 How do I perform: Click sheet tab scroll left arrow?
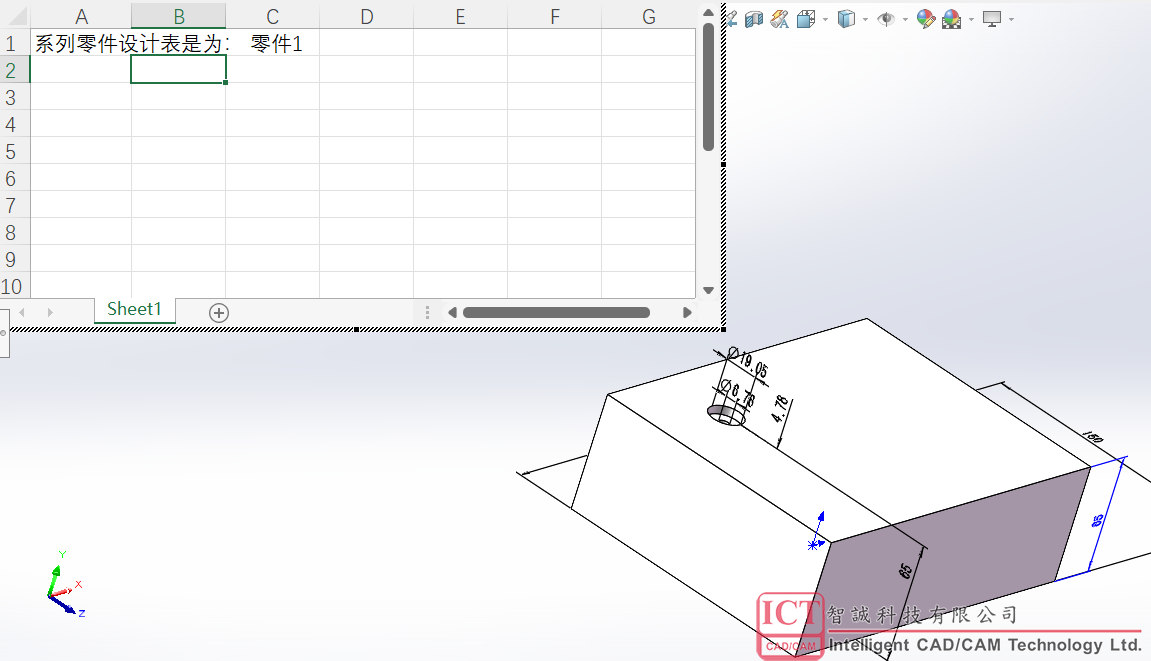pyautogui.click(x=23, y=313)
